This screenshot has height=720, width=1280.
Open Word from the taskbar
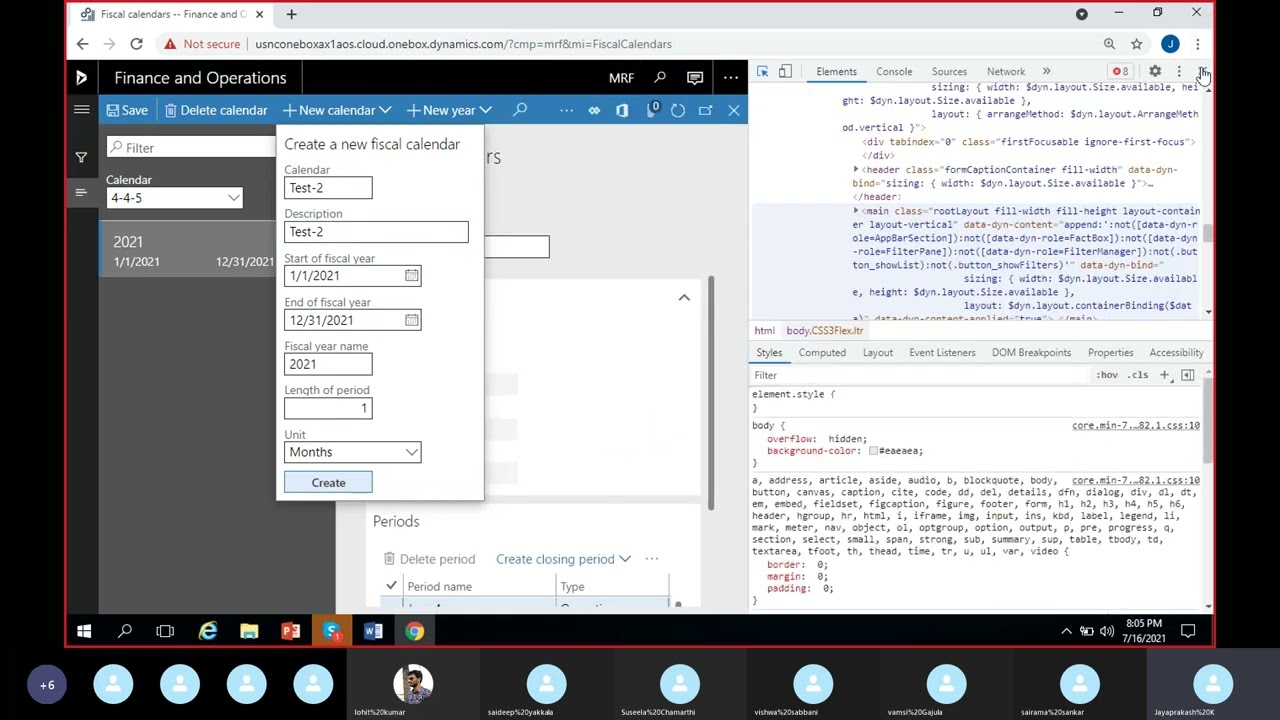pyautogui.click(x=373, y=631)
